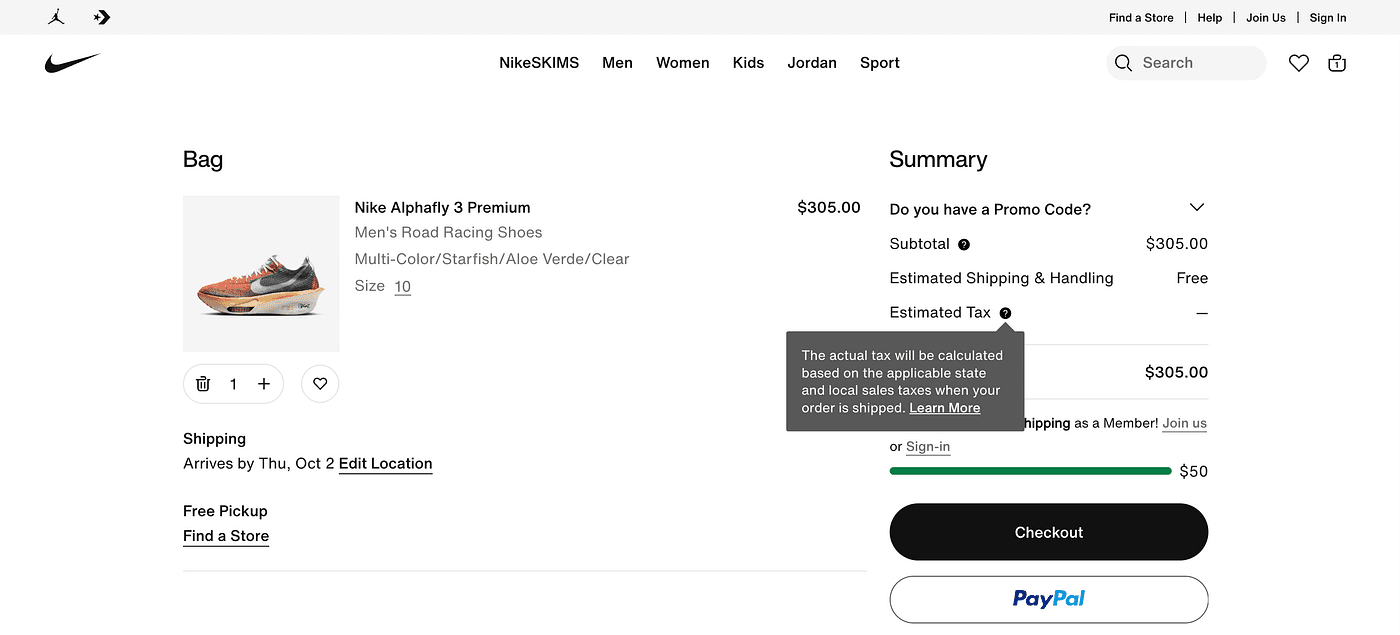Click the Join us member link
The height and width of the screenshot is (635, 1400).
(1185, 423)
